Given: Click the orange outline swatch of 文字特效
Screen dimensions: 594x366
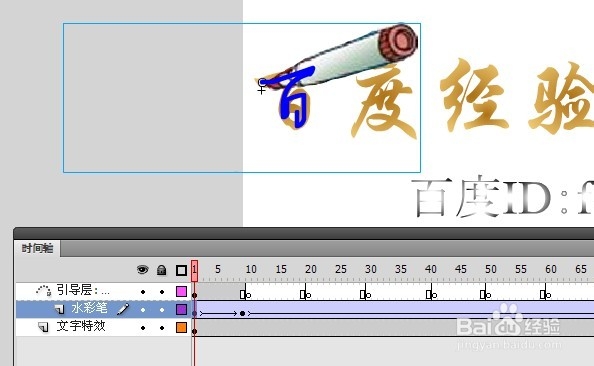Looking at the screenshot, I should (x=181, y=327).
